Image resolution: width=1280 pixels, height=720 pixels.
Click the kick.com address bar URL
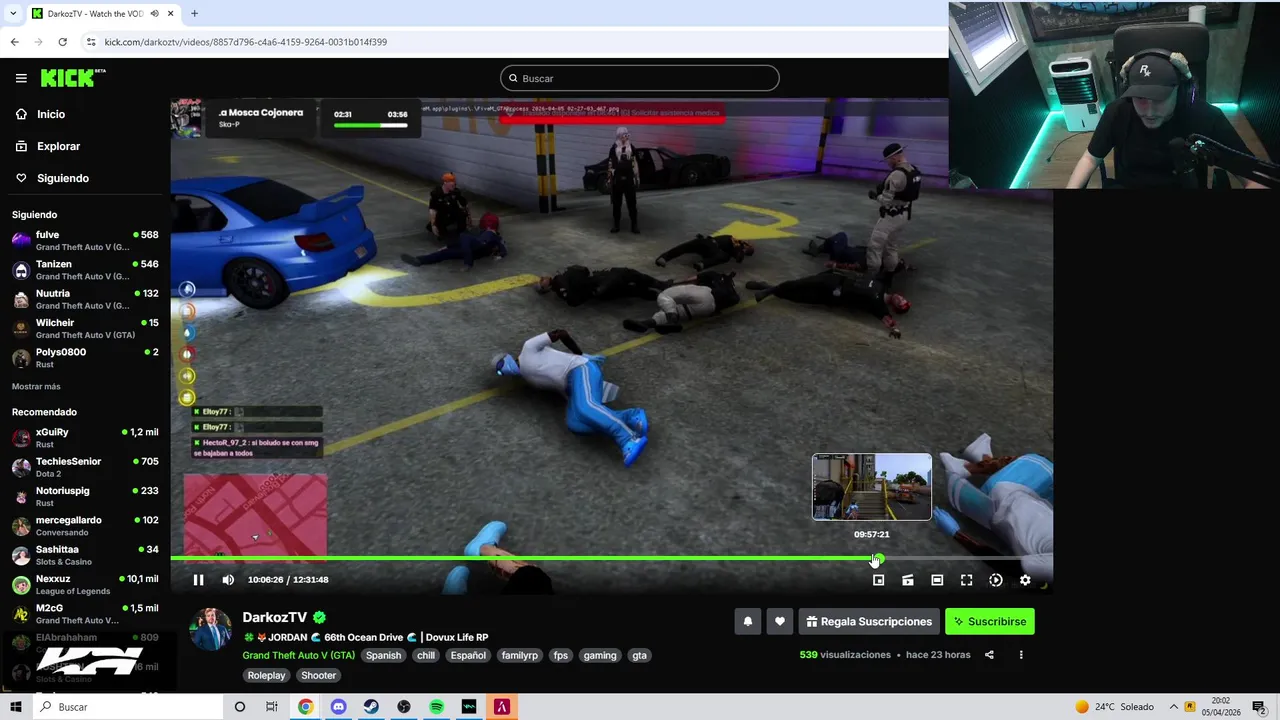click(246, 42)
